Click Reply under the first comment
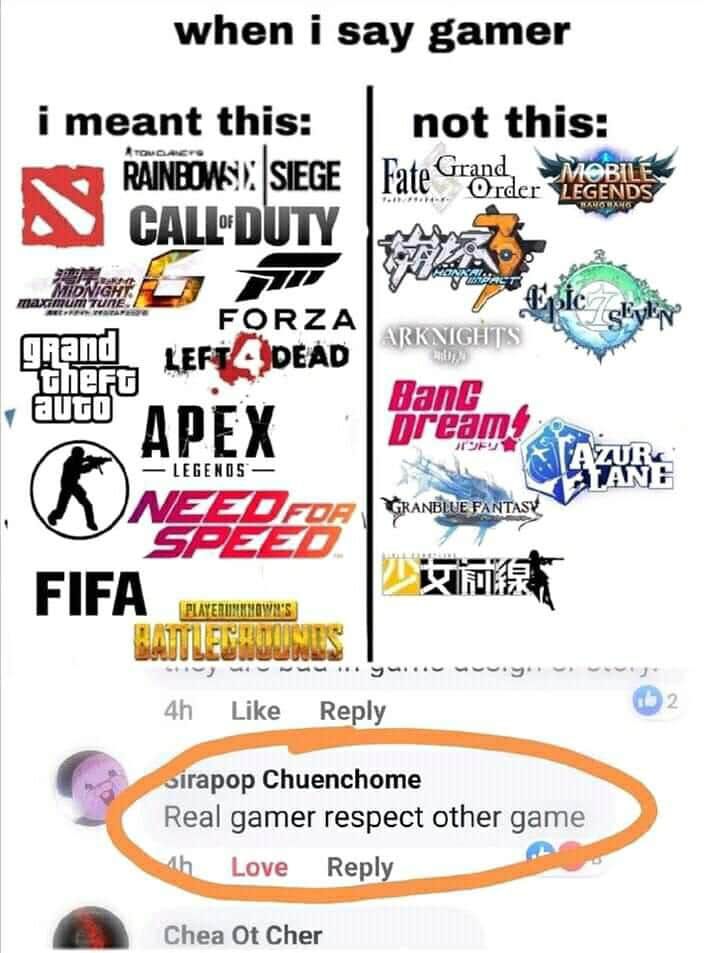The width and height of the screenshot is (719, 953). (353, 710)
